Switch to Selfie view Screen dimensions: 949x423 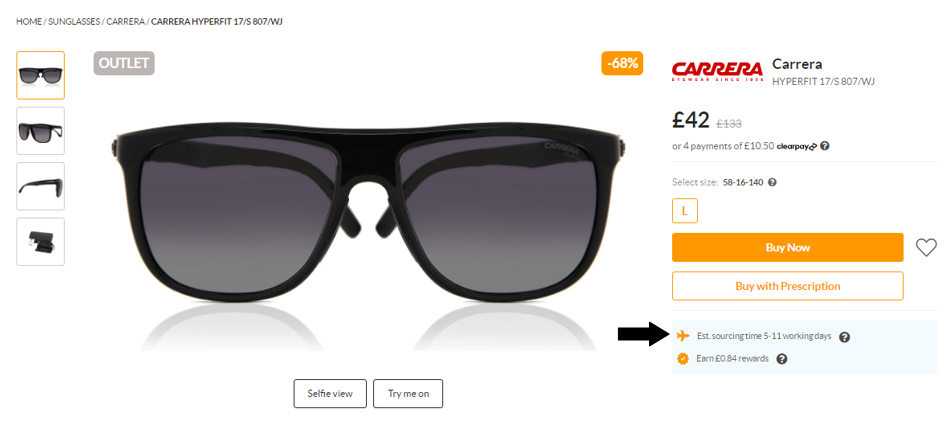(x=330, y=393)
